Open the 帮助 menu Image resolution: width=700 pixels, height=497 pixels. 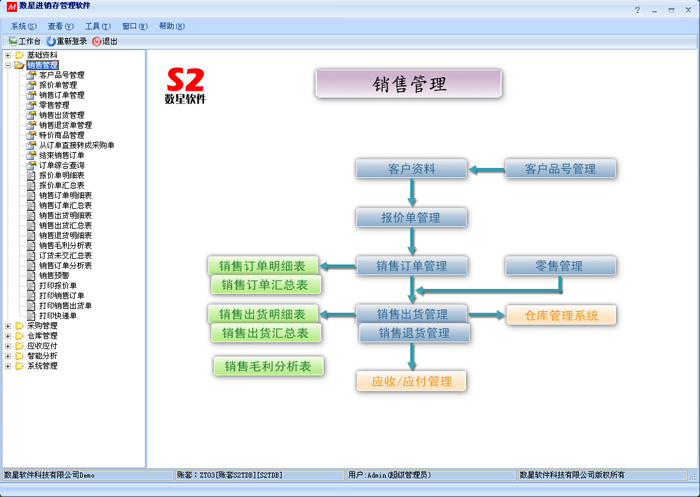point(171,26)
